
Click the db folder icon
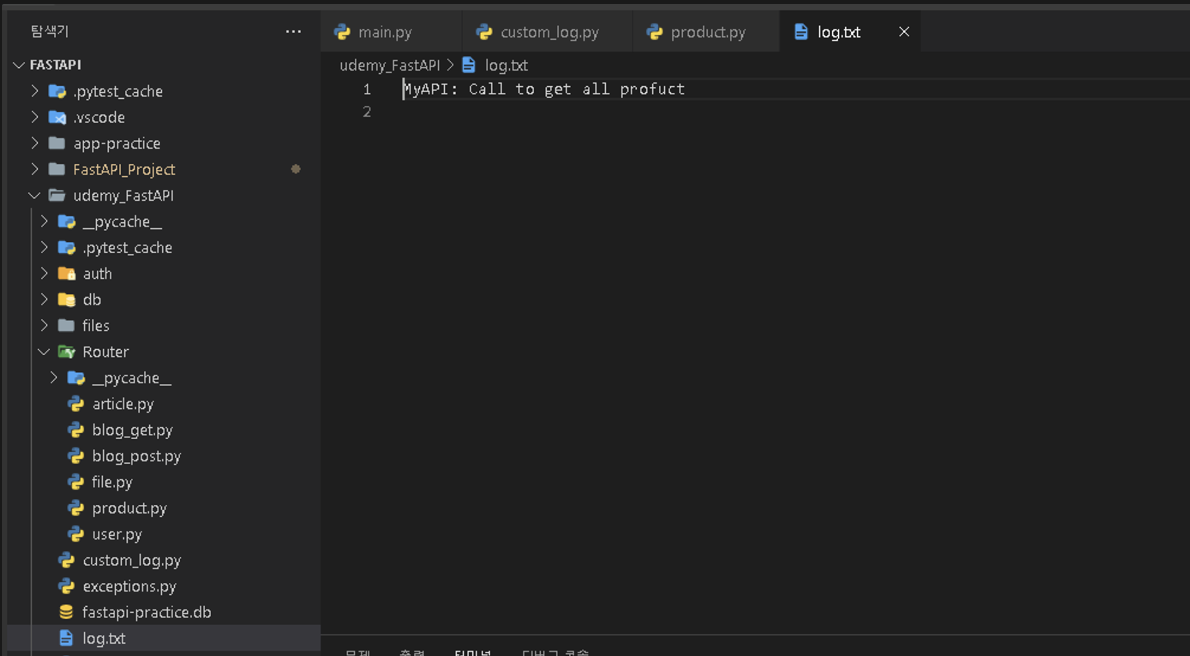coord(67,299)
